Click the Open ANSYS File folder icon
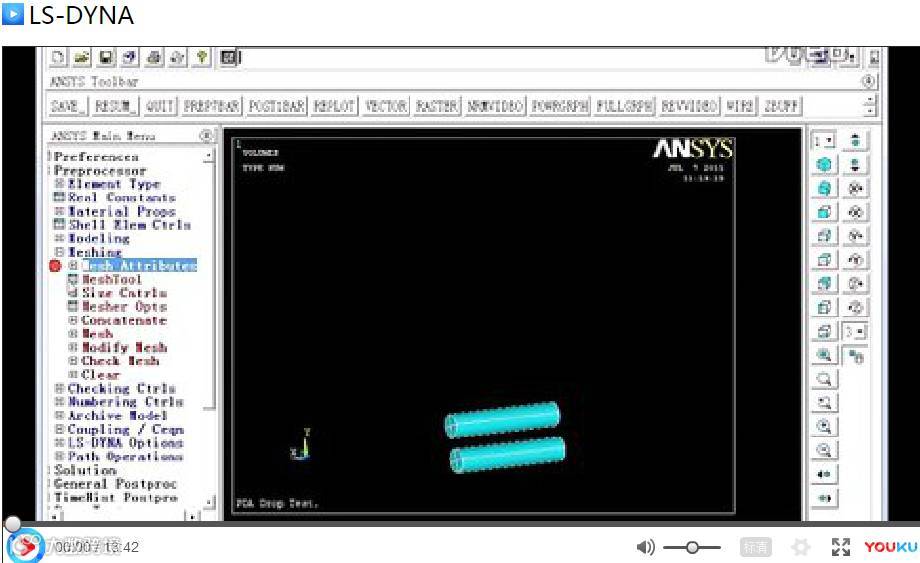 point(82,57)
